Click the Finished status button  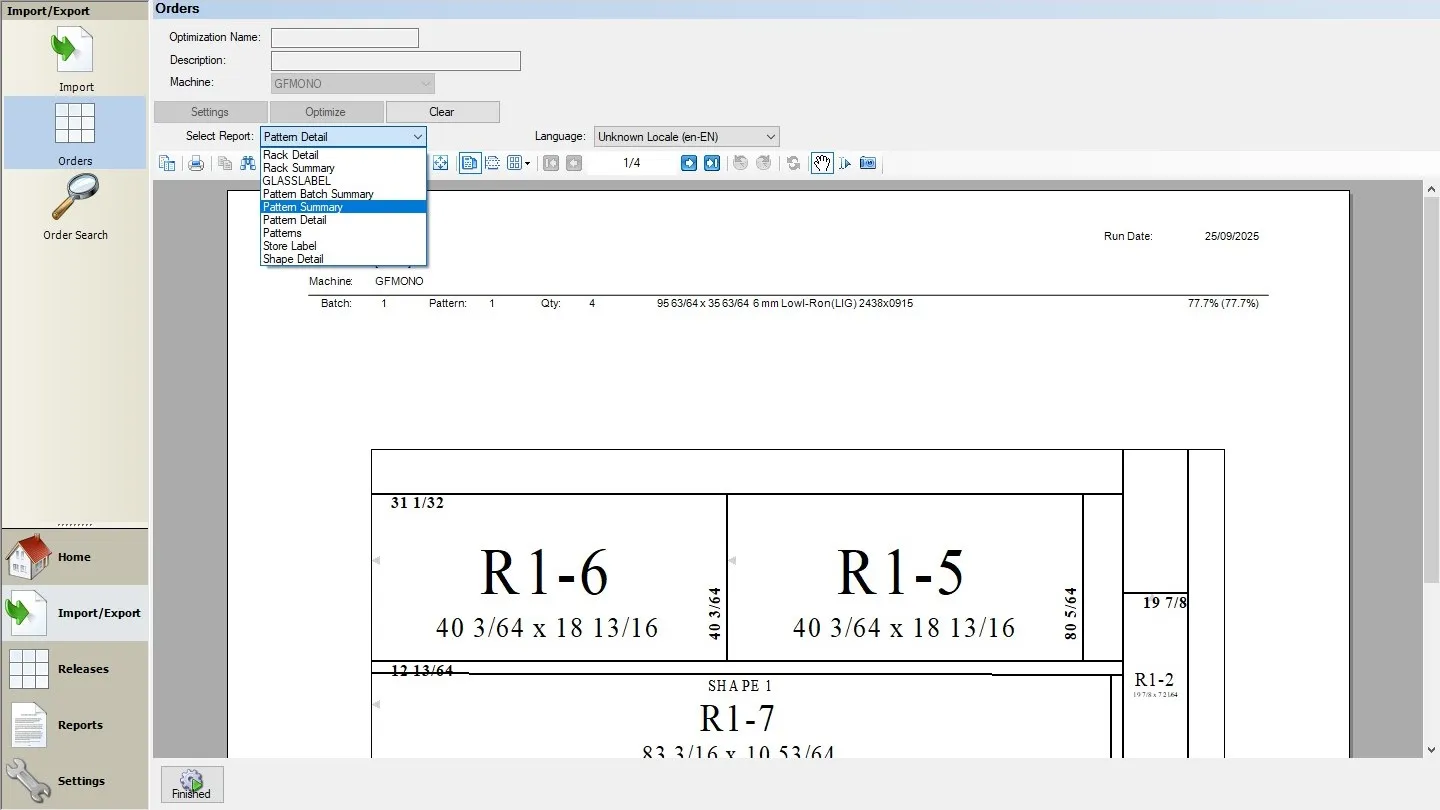[192, 784]
